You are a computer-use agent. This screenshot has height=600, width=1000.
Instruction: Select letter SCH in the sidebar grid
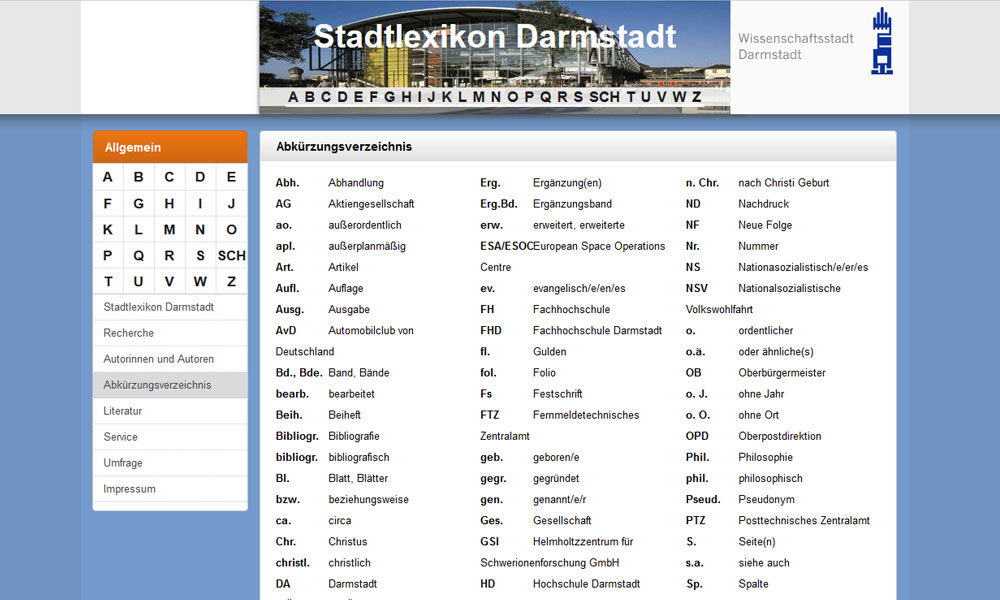tap(231, 255)
